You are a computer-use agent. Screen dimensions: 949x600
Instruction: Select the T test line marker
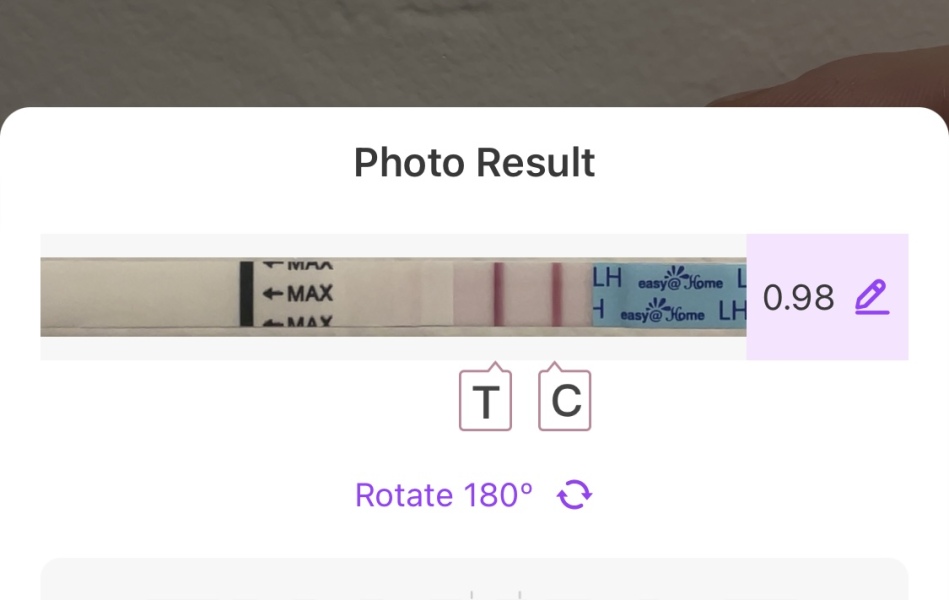pos(485,401)
